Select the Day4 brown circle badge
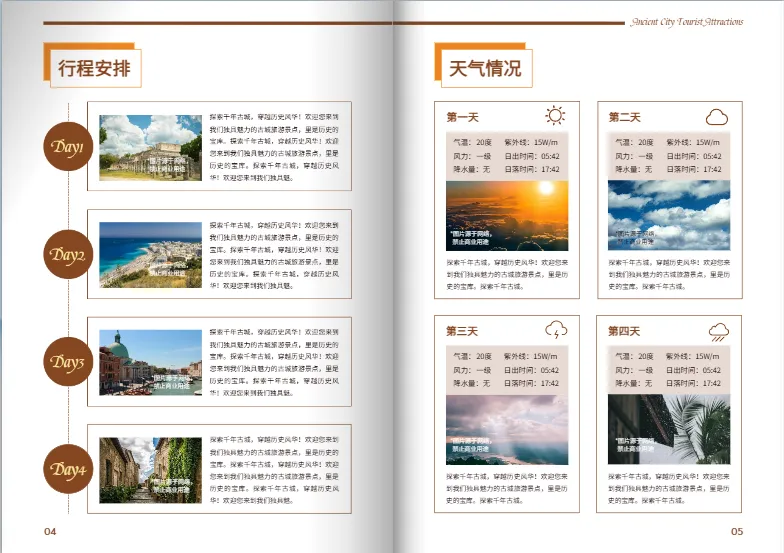The height and width of the screenshot is (553, 784). (69, 469)
